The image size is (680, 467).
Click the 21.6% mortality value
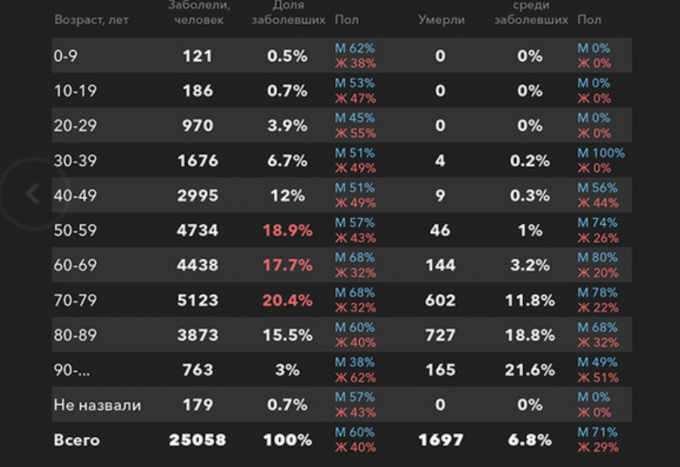[529, 369]
